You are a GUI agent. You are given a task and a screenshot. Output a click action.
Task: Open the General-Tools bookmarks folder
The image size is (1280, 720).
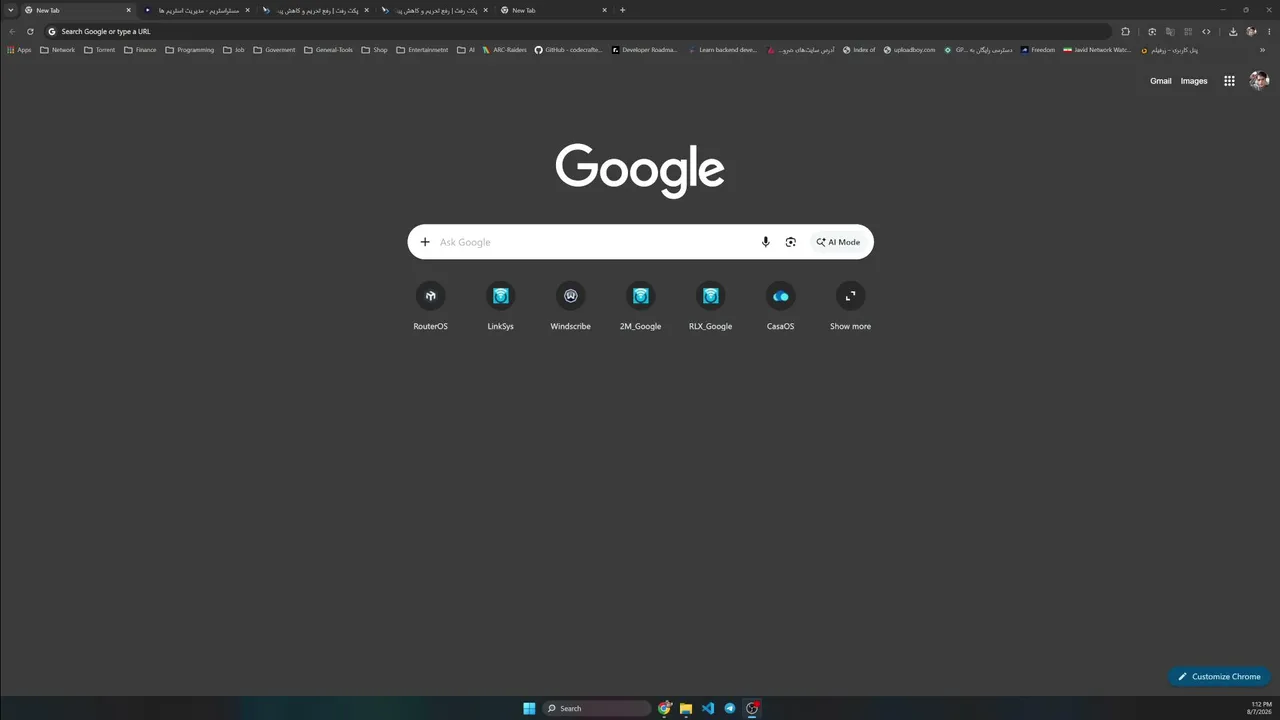pos(328,50)
